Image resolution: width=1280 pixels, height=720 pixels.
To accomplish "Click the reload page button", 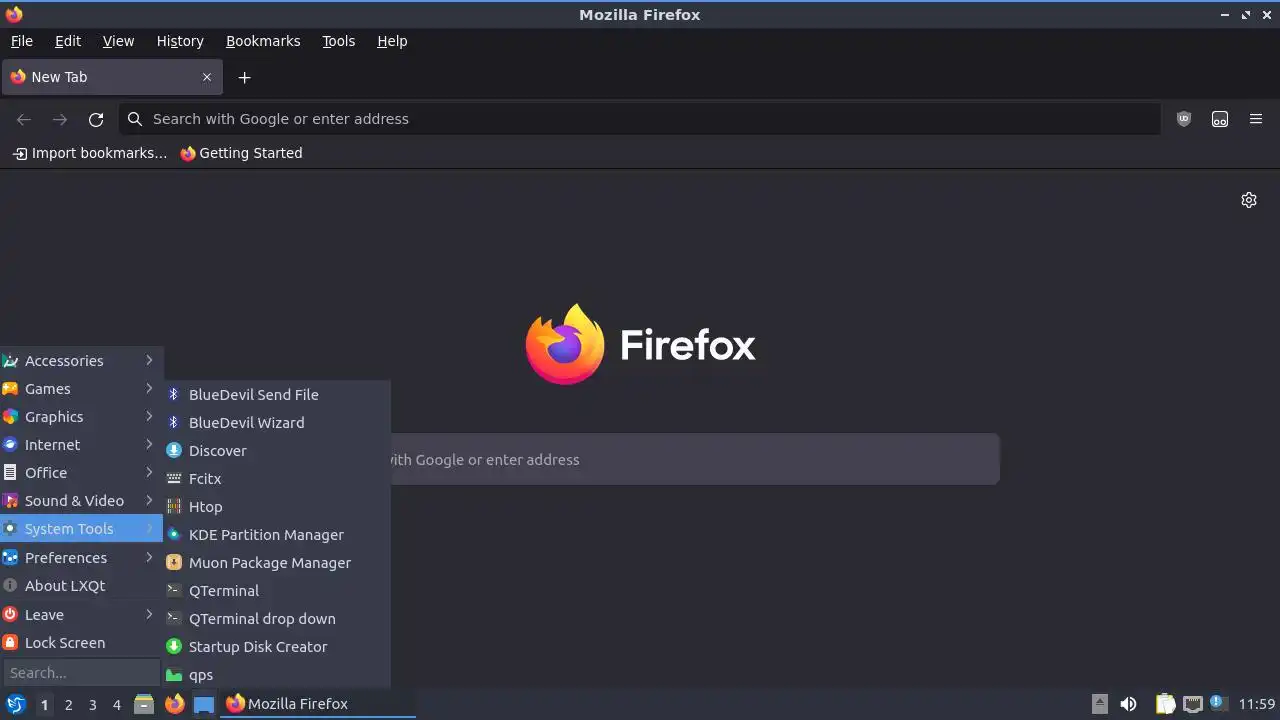I will click(96, 119).
